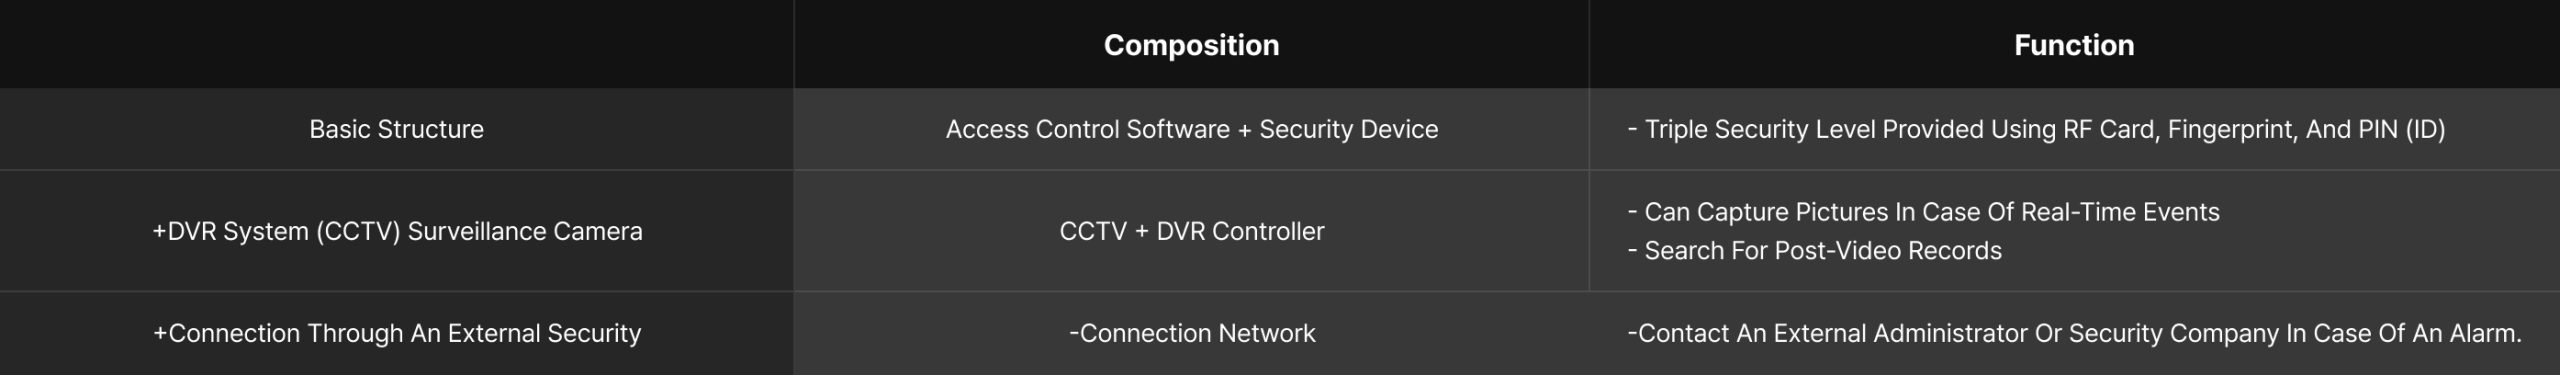Click the -Connection Network cell

[1191, 333]
